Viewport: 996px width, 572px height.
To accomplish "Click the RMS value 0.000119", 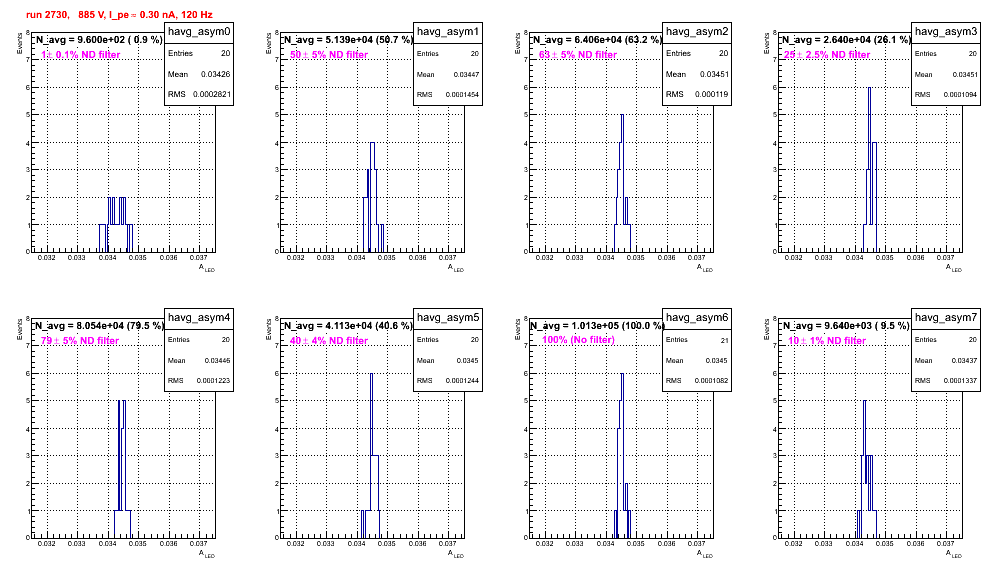I will pyautogui.click(x=711, y=94).
